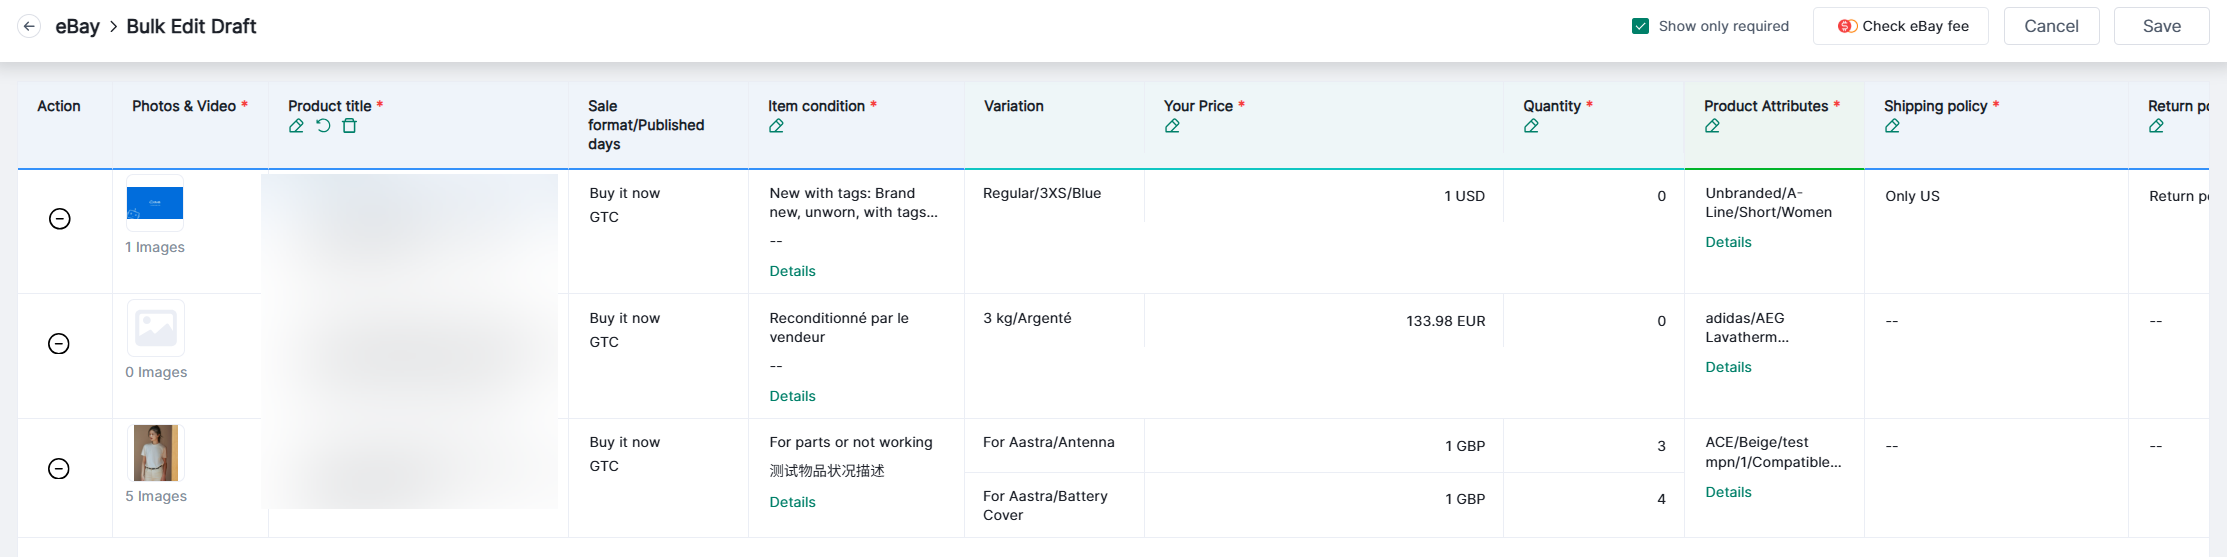The image size is (2227, 557).
Task: Uncheck Show only required checkbox
Action: (x=1640, y=26)
